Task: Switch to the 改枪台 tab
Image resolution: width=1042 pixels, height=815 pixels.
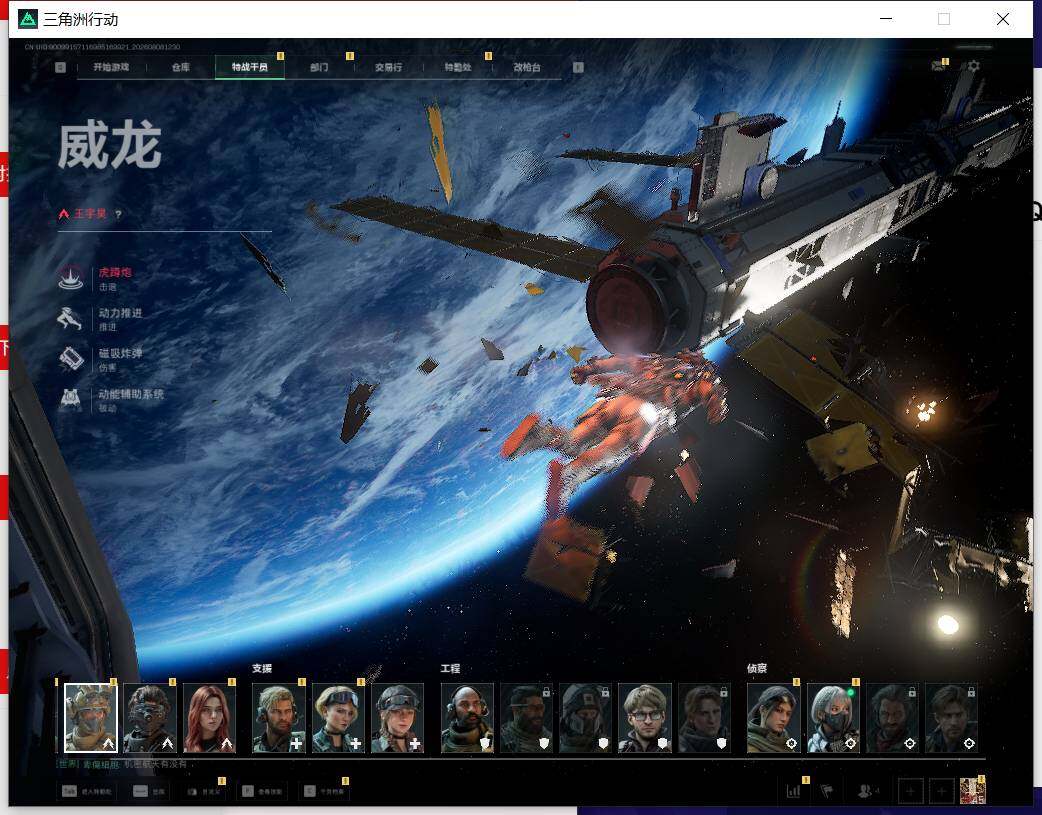Action: 527,67
